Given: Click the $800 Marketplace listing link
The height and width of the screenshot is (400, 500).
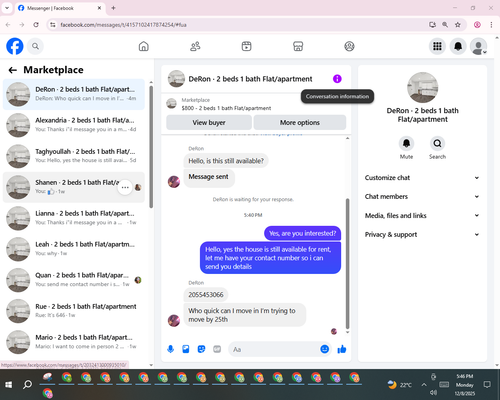Looking at the screenshot, I should click(x=226, y=108).
